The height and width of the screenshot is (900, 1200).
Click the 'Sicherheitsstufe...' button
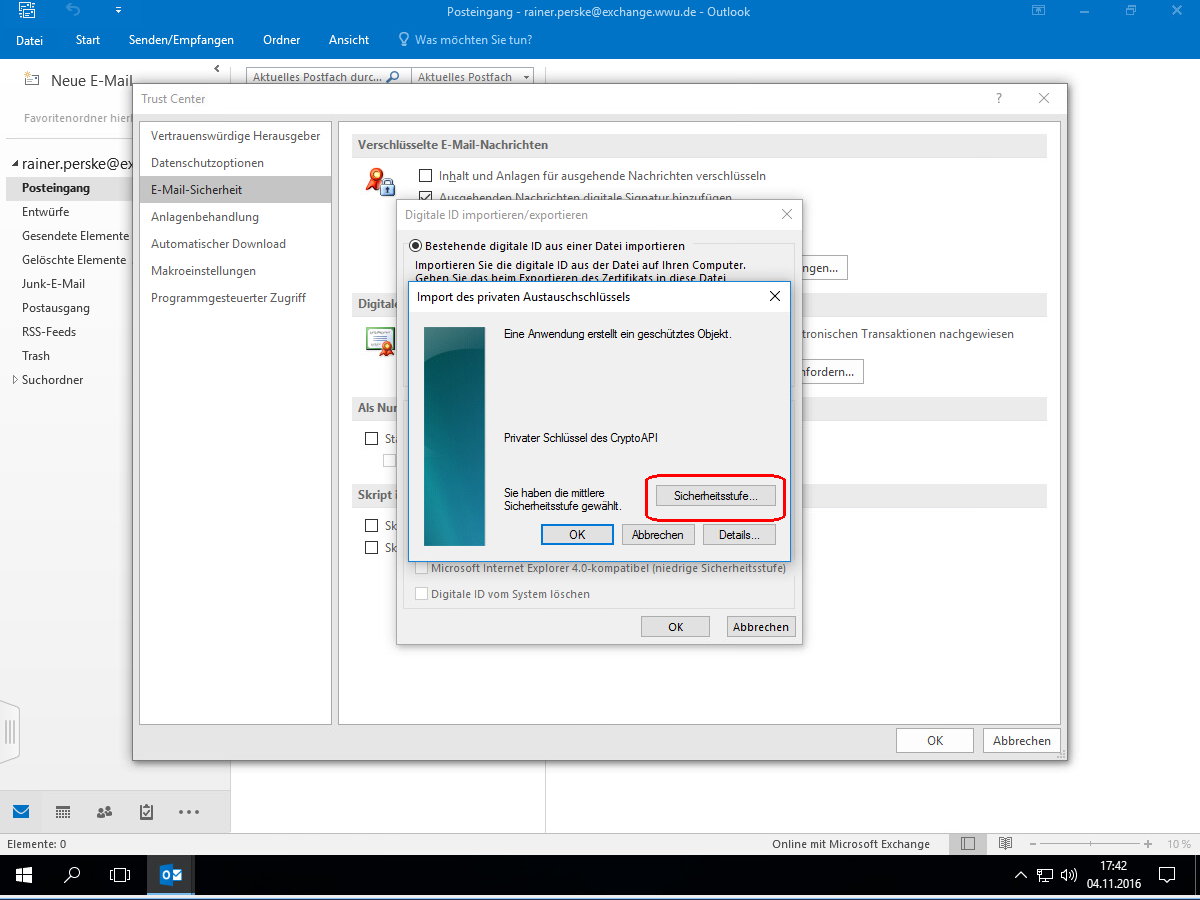[x=715, y=496]
